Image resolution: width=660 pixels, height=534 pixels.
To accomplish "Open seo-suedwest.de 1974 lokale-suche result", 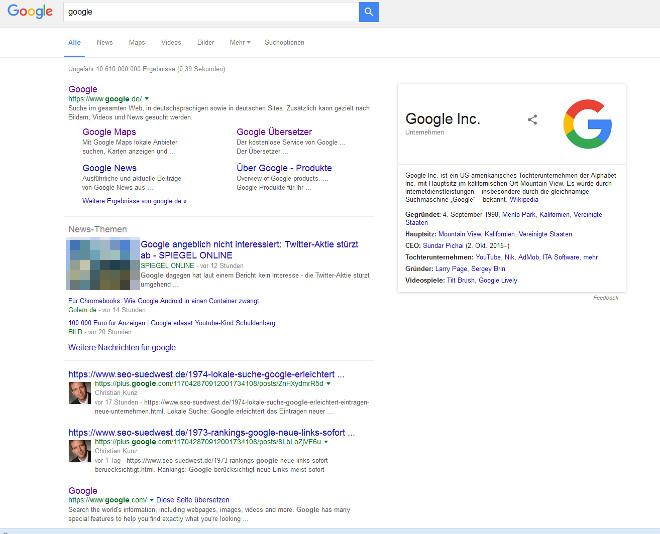I will (x=206, y=374).
